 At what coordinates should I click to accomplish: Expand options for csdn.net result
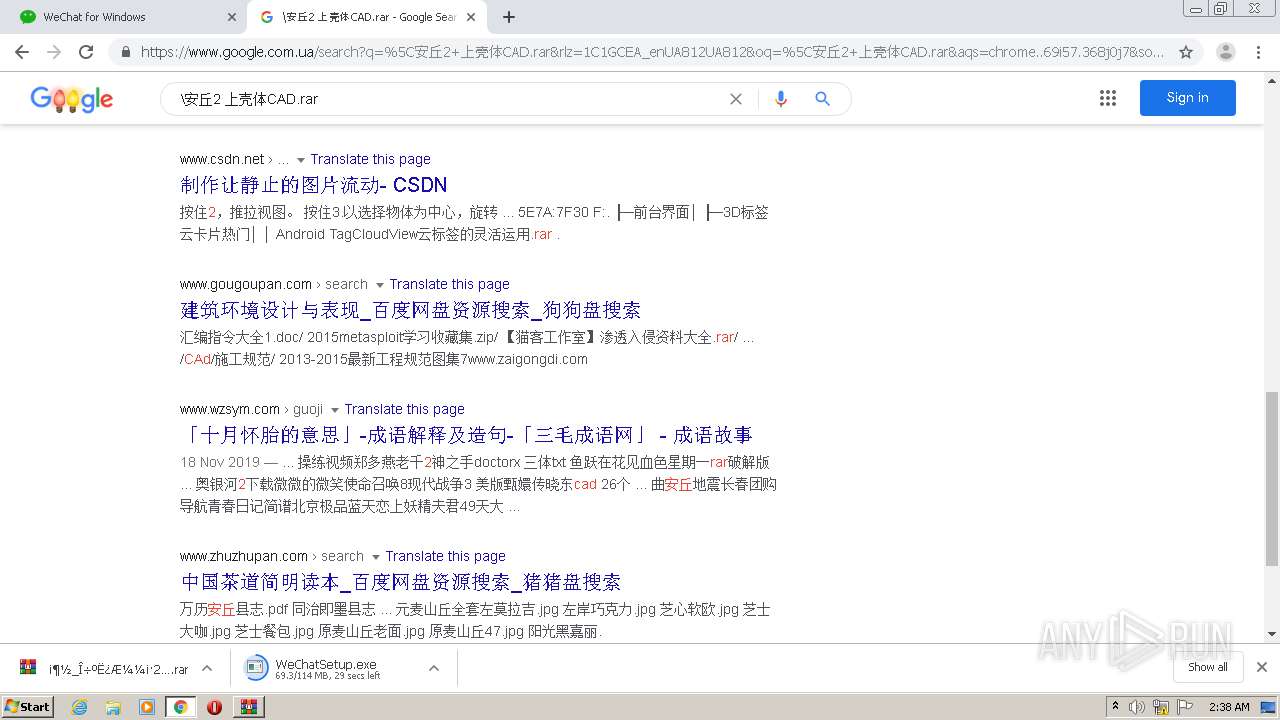pos(300,160)
